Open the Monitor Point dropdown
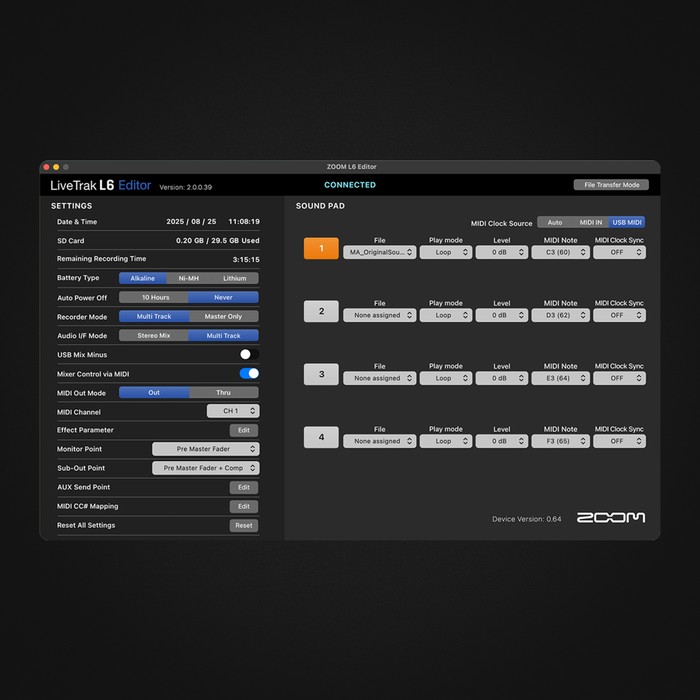700x700 pixels. (206, 449)
